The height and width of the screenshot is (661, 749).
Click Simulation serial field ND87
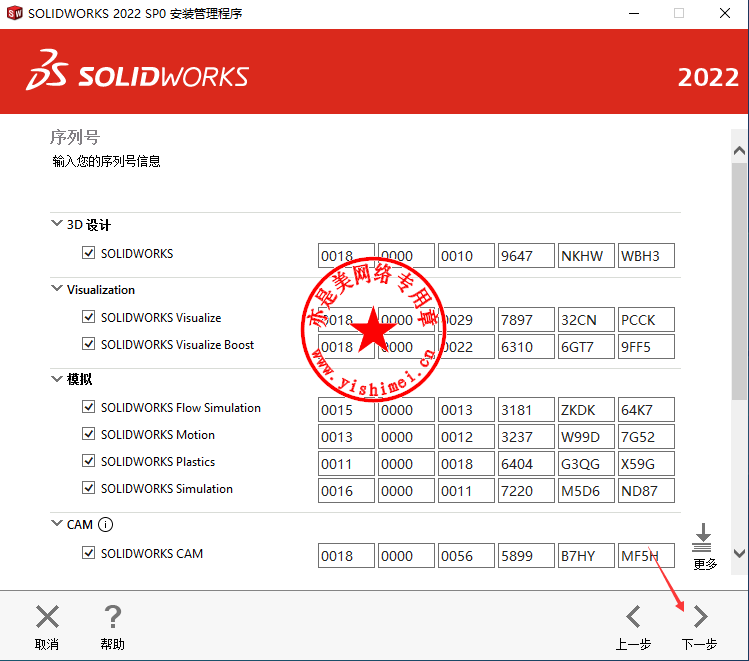click(646, 490)
